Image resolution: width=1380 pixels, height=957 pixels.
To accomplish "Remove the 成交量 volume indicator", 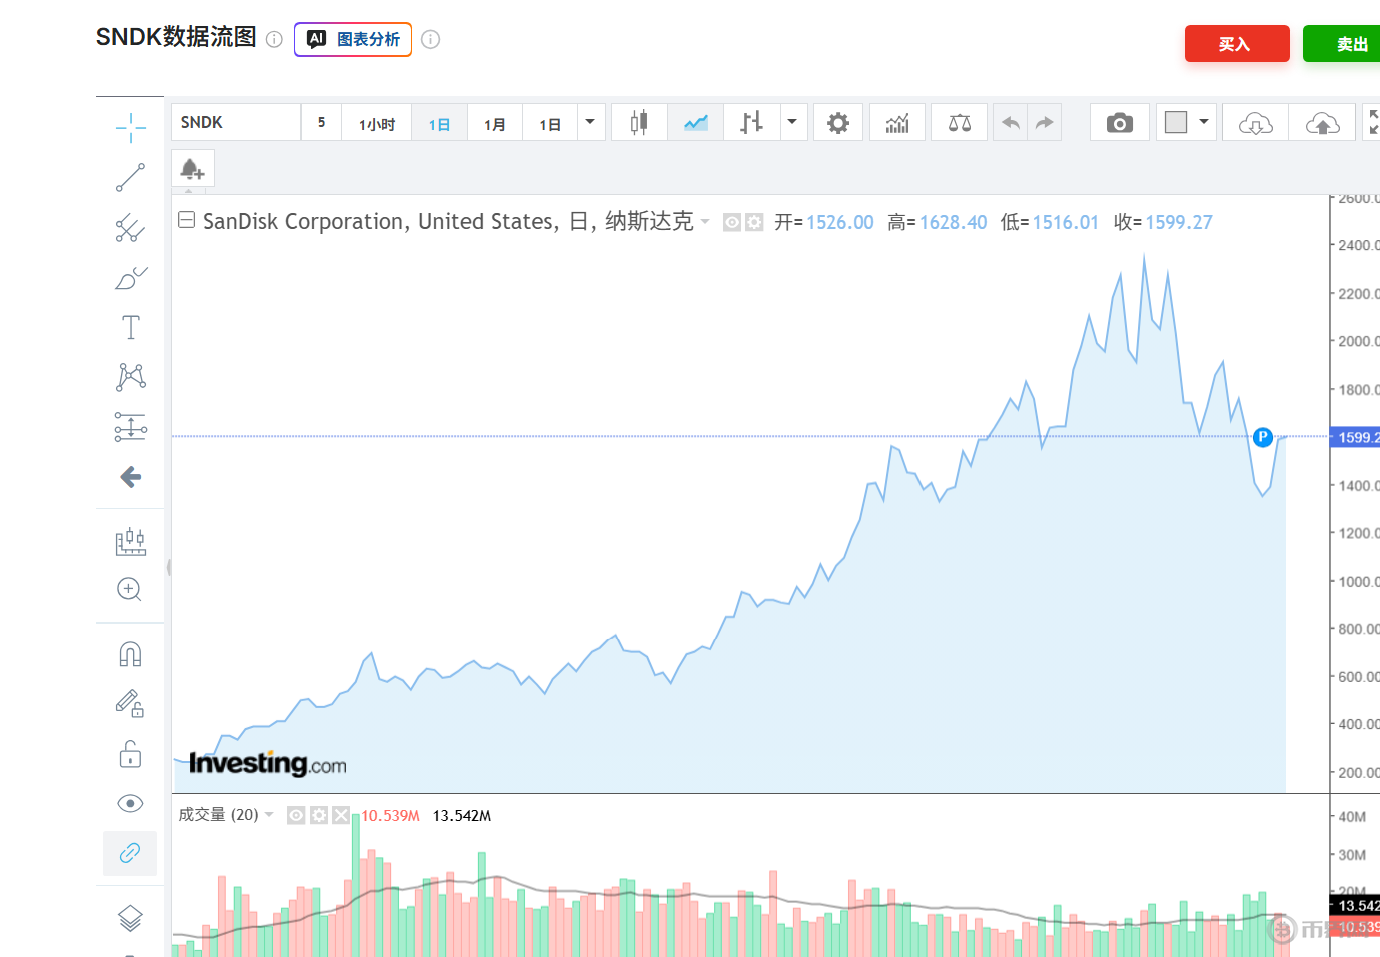I will pyautogui.click(x=341, y=815).
